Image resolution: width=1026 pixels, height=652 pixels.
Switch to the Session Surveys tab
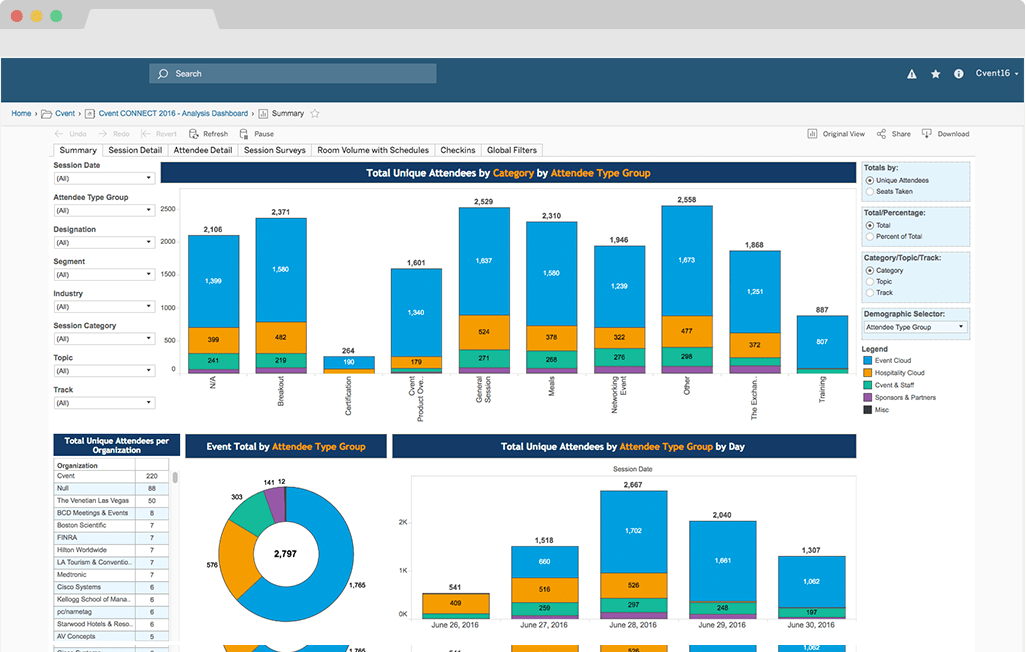pos(274,151)
